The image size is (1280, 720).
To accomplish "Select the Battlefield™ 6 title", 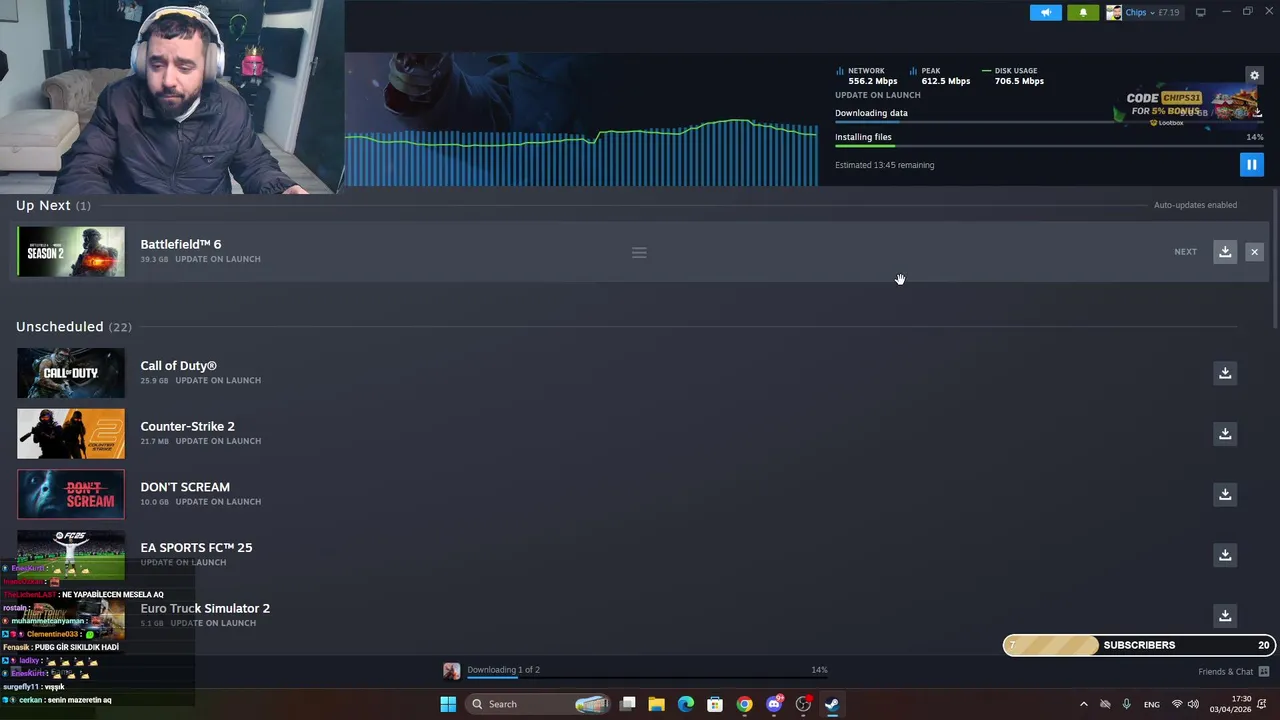I will 181,244.
